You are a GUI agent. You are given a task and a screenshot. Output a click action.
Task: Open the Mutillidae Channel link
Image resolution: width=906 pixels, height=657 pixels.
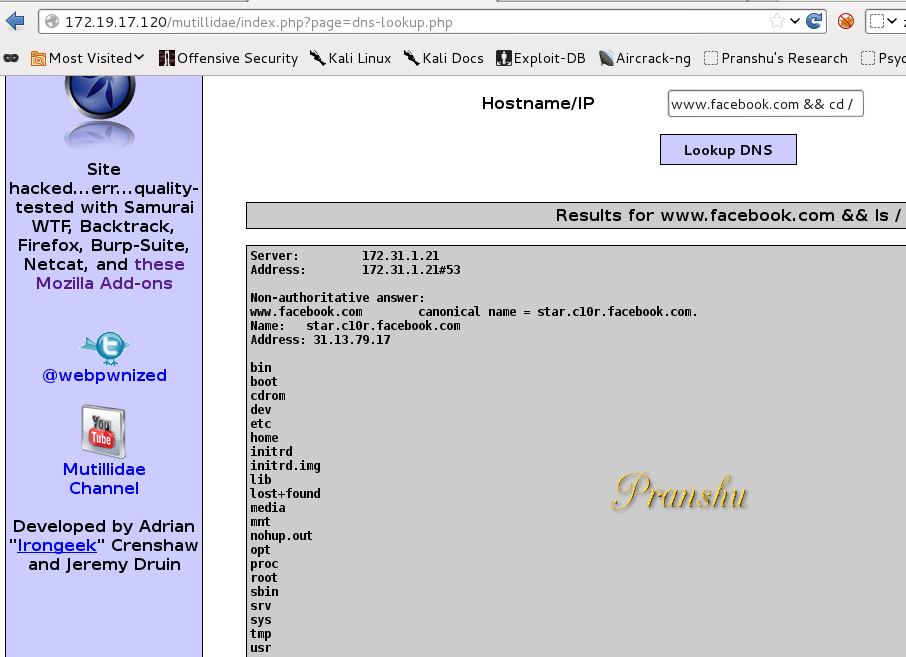pos(104,478)
